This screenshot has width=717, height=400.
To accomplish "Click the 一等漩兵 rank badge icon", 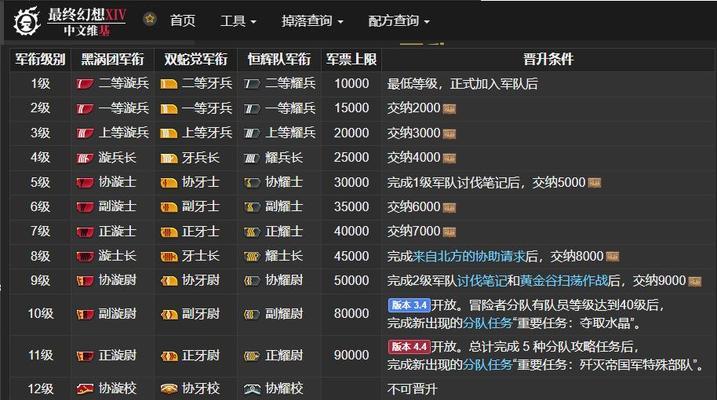I will point(85,109).
